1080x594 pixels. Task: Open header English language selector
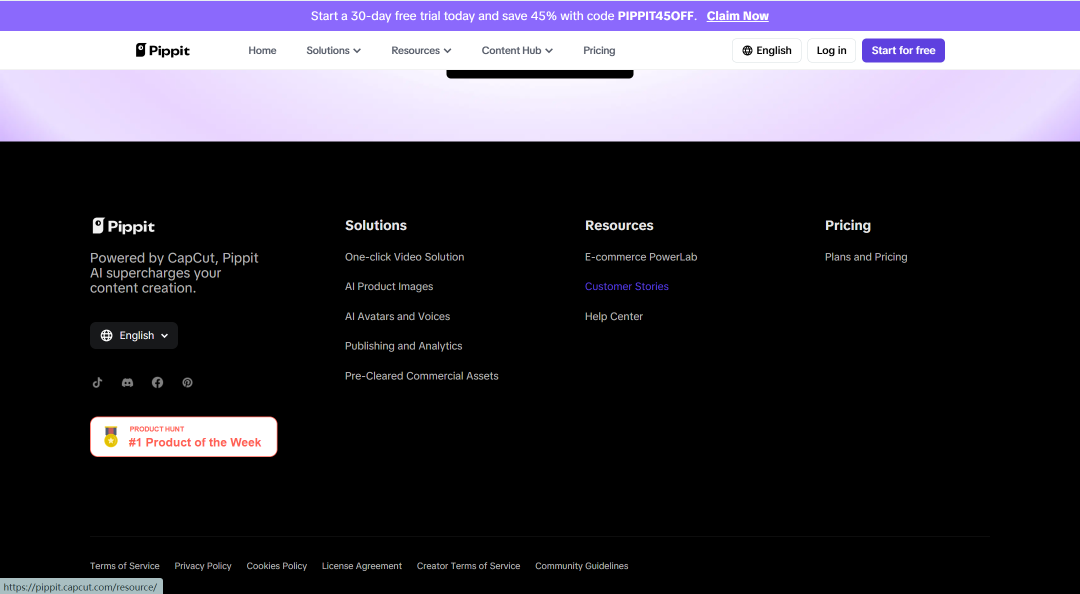tap(767, 50)
